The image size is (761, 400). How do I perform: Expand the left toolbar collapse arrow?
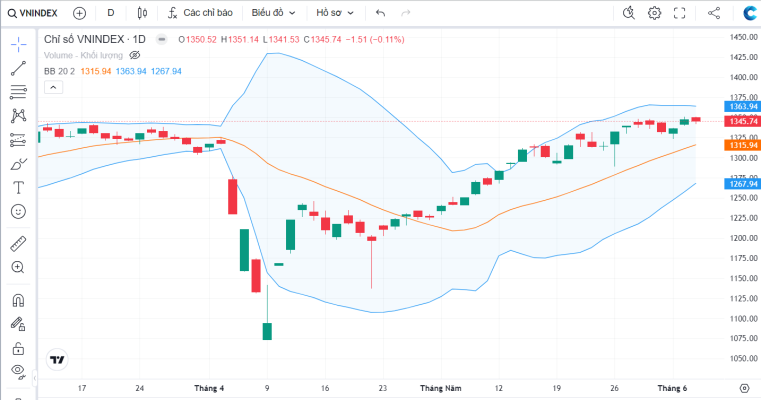pyautogui.click(x=35, y=378)
